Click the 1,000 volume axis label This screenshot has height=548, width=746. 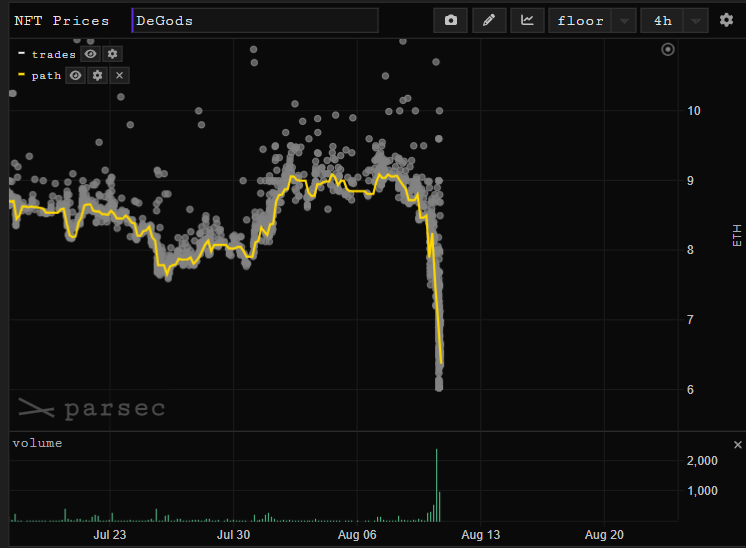point(702,490)
